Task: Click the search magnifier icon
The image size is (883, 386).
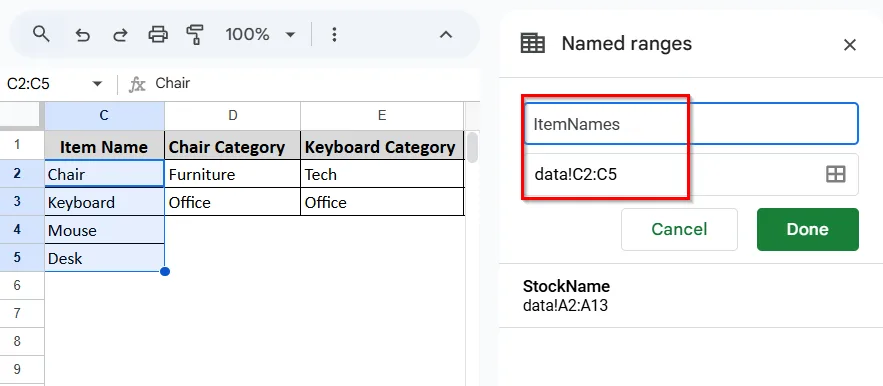Action: [41, 34]
